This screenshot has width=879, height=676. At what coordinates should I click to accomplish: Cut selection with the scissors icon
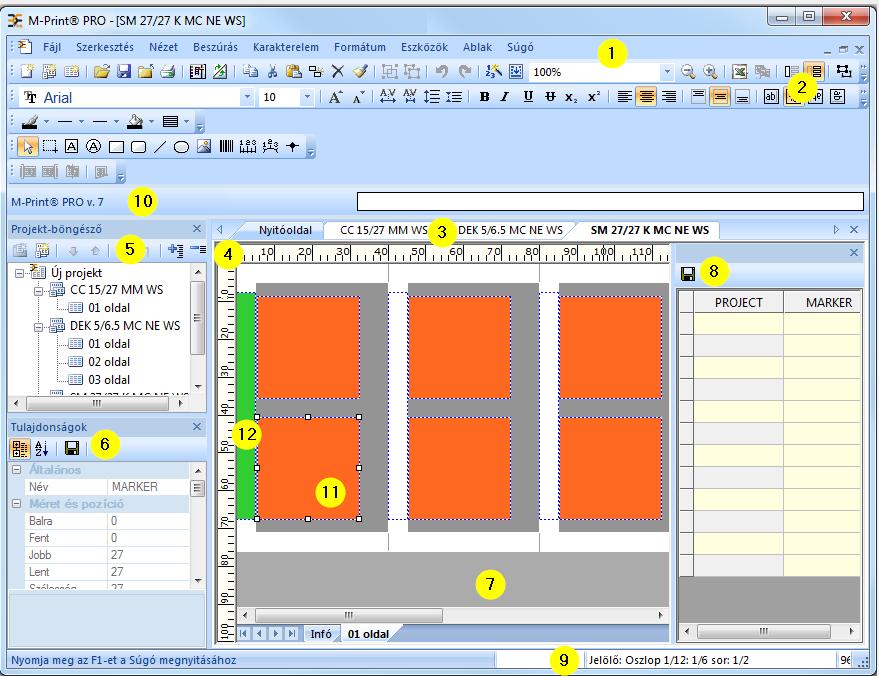(272, 71)
